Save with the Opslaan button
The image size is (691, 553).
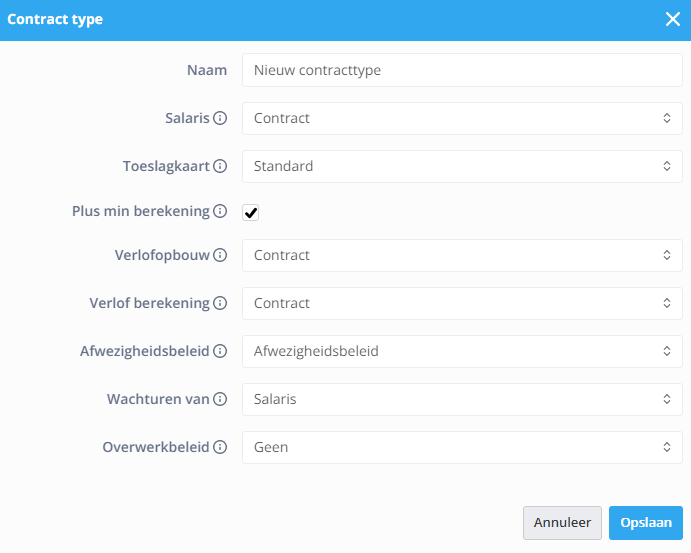[x=646, y=523]
